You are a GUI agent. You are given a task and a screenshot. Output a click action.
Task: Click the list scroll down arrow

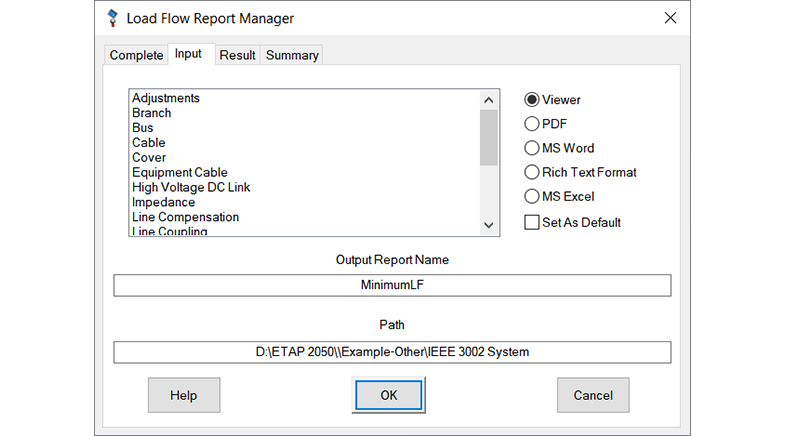pyautogui.click(x=488, y=226)
